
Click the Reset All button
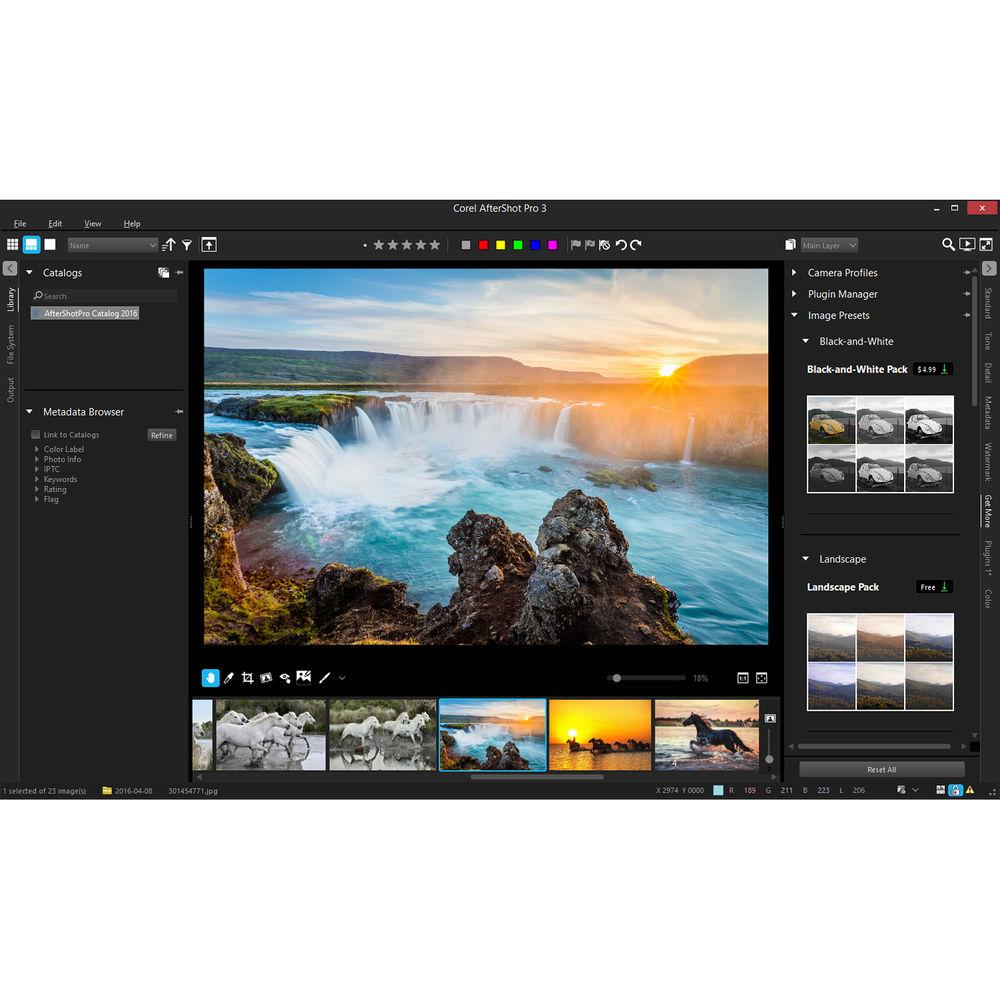(x=881, y=769)
